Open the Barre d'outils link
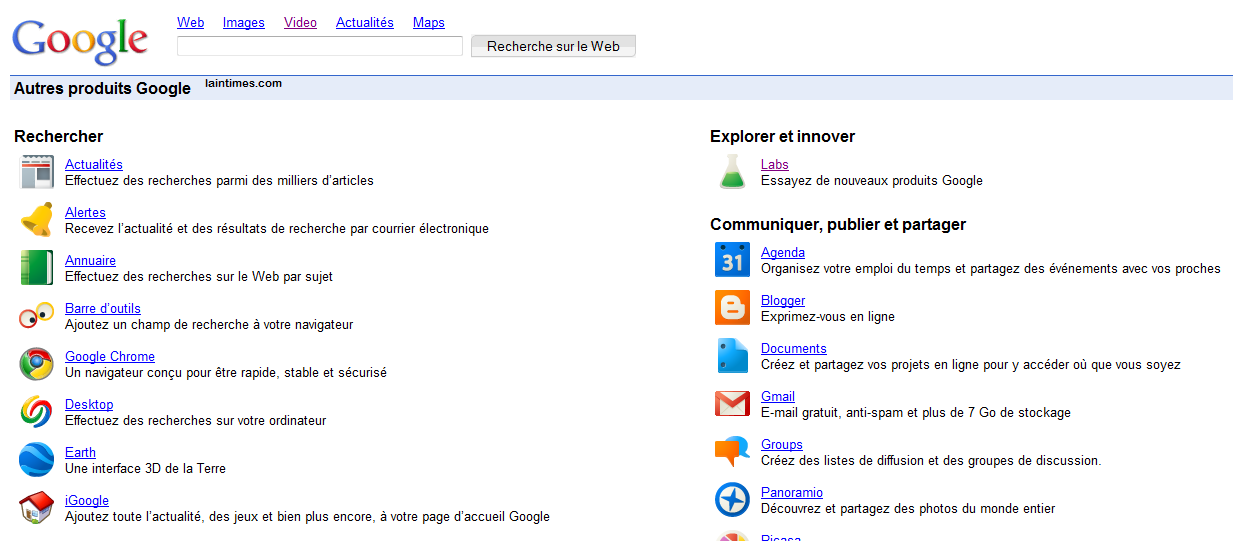The height and width of the screenshot is (541, 1233). pyautogui.click(x=103, y=308)
